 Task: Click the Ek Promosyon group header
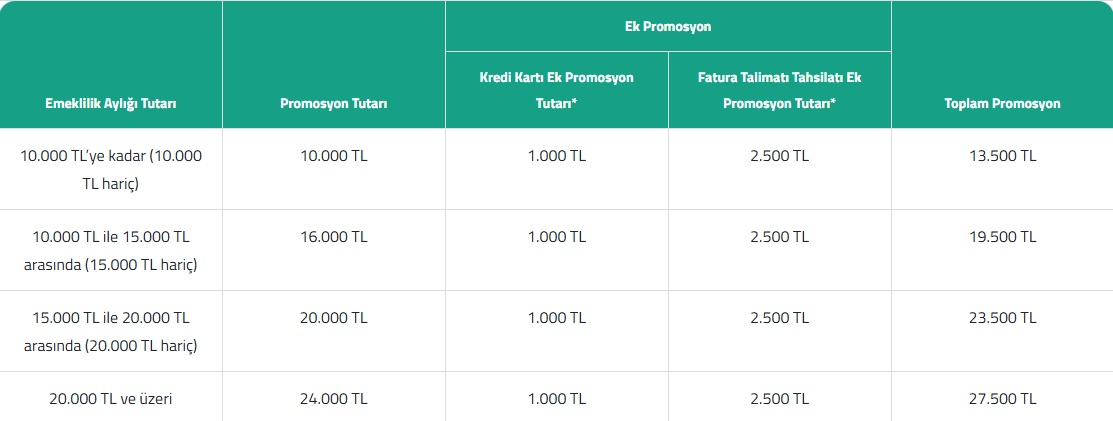[668, 27]
